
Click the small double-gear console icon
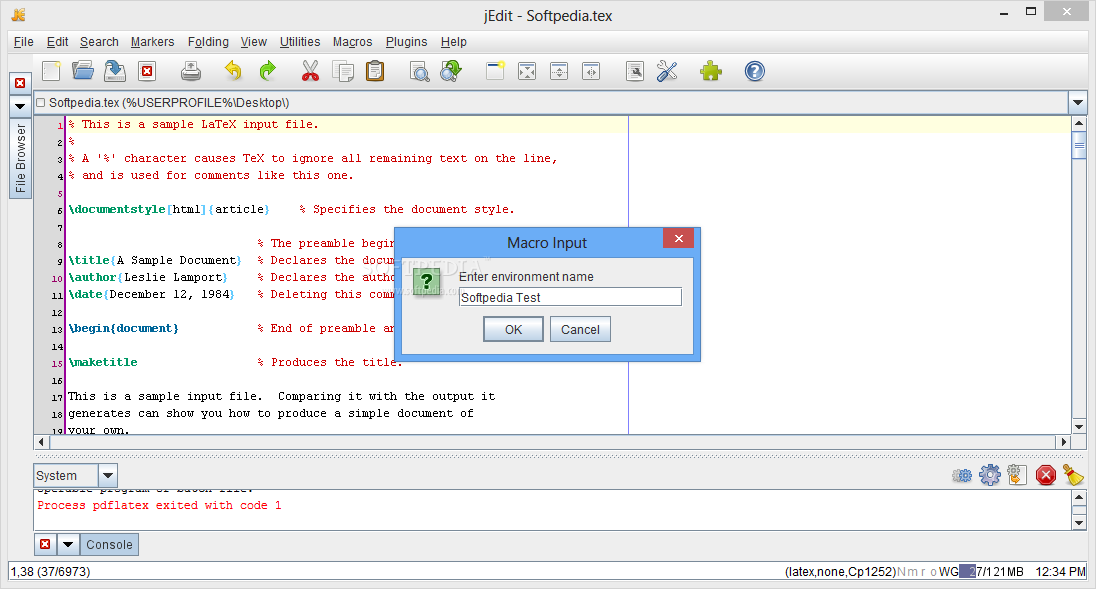click(962, 476)
